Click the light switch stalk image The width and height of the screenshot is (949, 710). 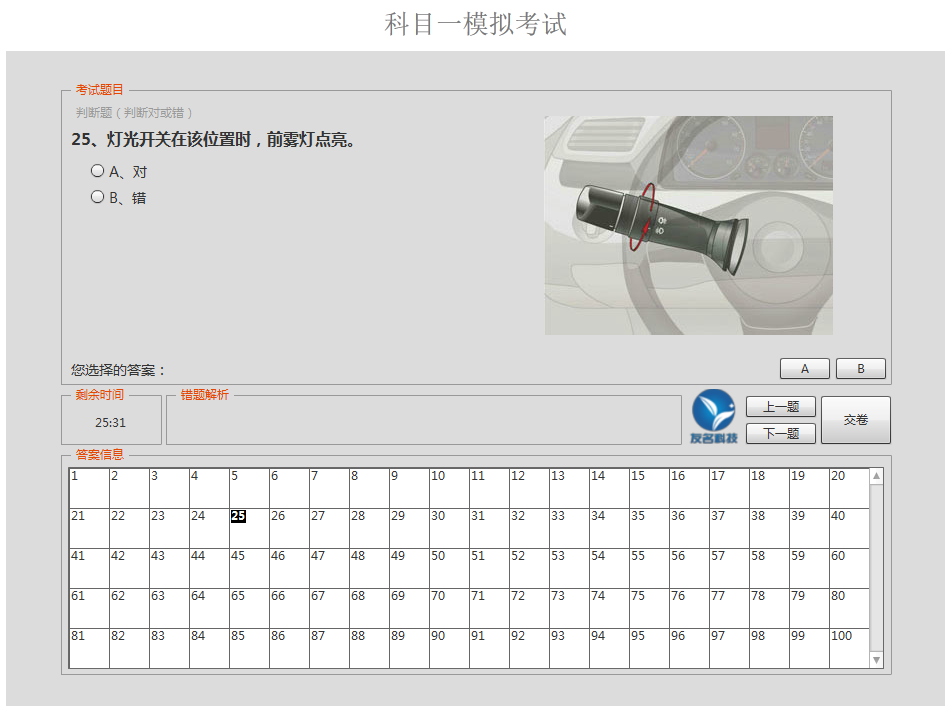[688, 225]
